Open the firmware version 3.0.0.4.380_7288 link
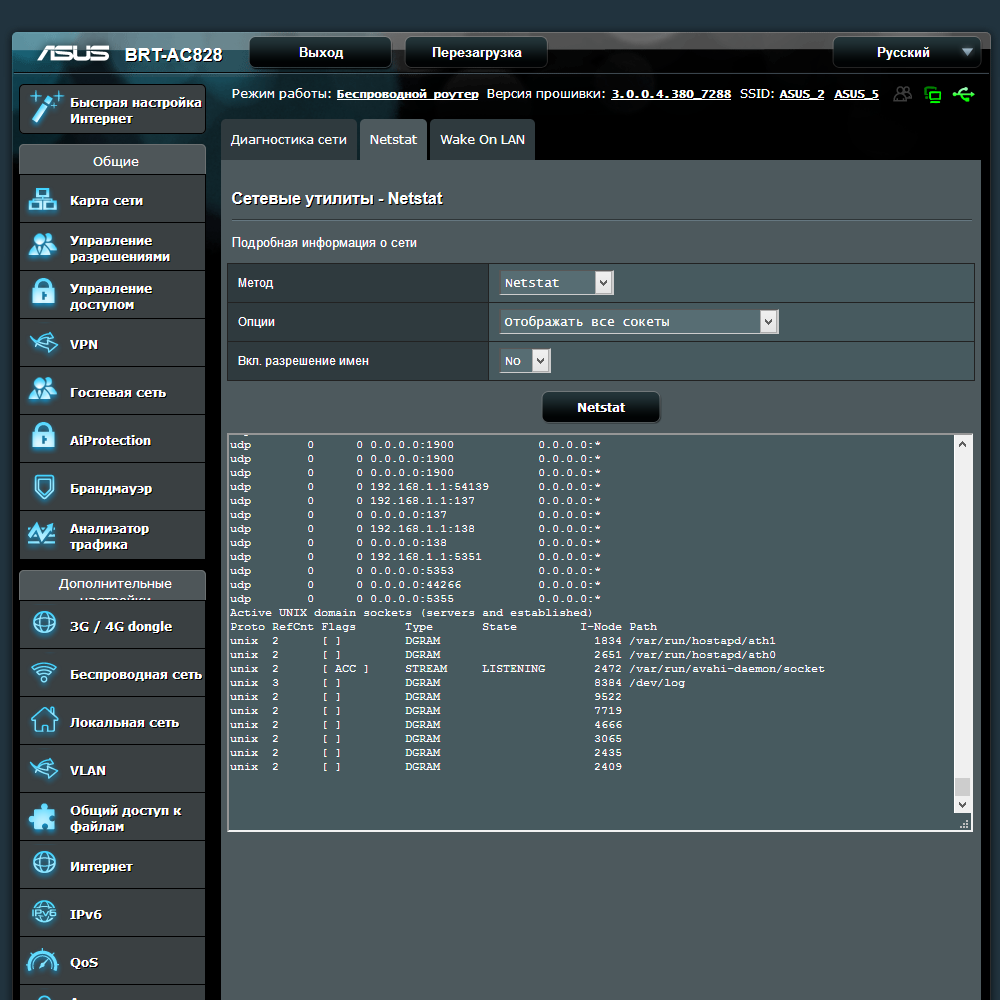This screenshot has height=1000, width=1000. click(671, 94)
